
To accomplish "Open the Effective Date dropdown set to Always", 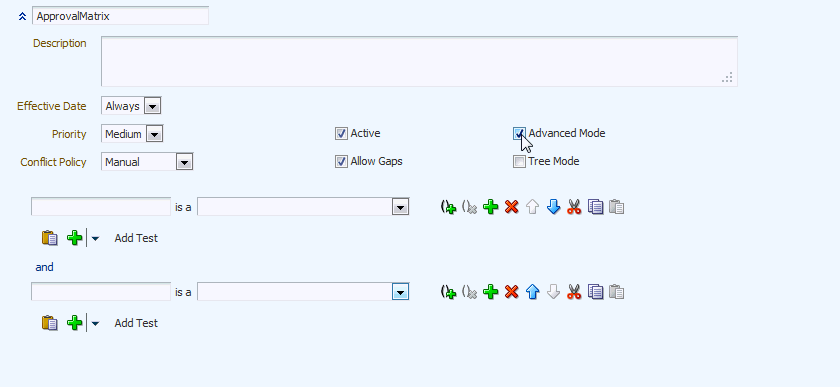I will (x=152, y=106).
